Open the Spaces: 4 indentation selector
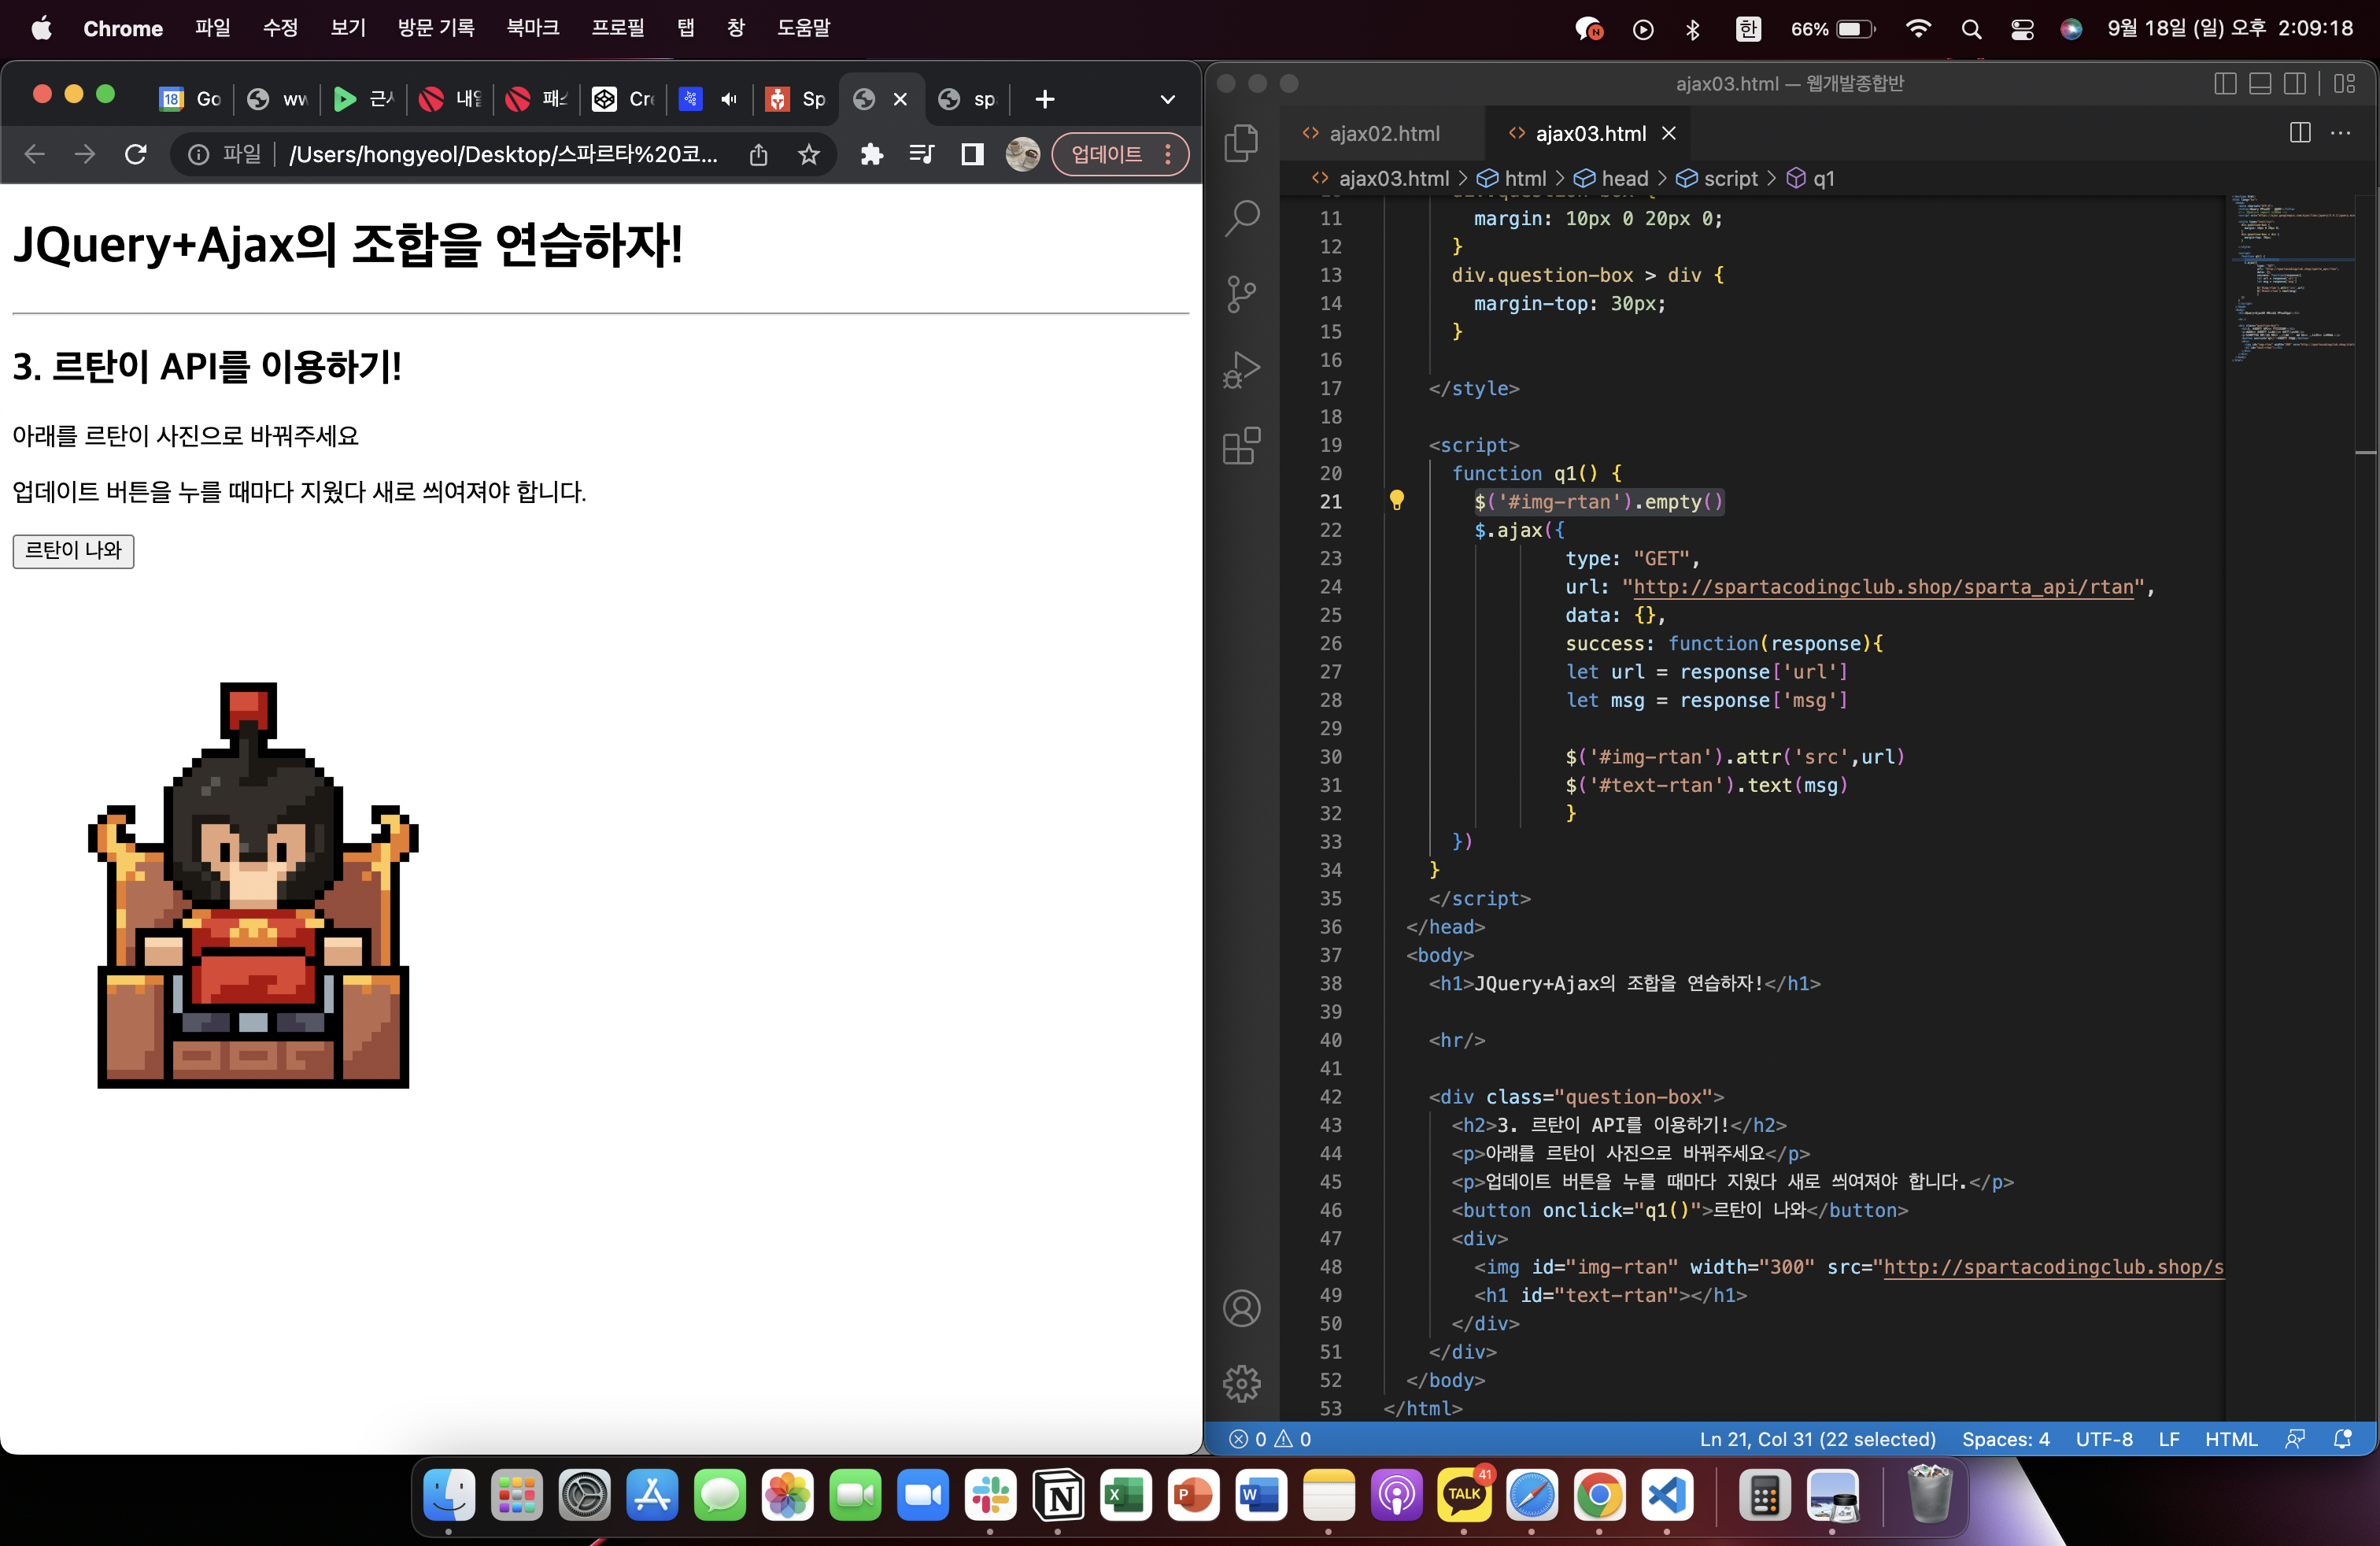 click(2005, 1439)
